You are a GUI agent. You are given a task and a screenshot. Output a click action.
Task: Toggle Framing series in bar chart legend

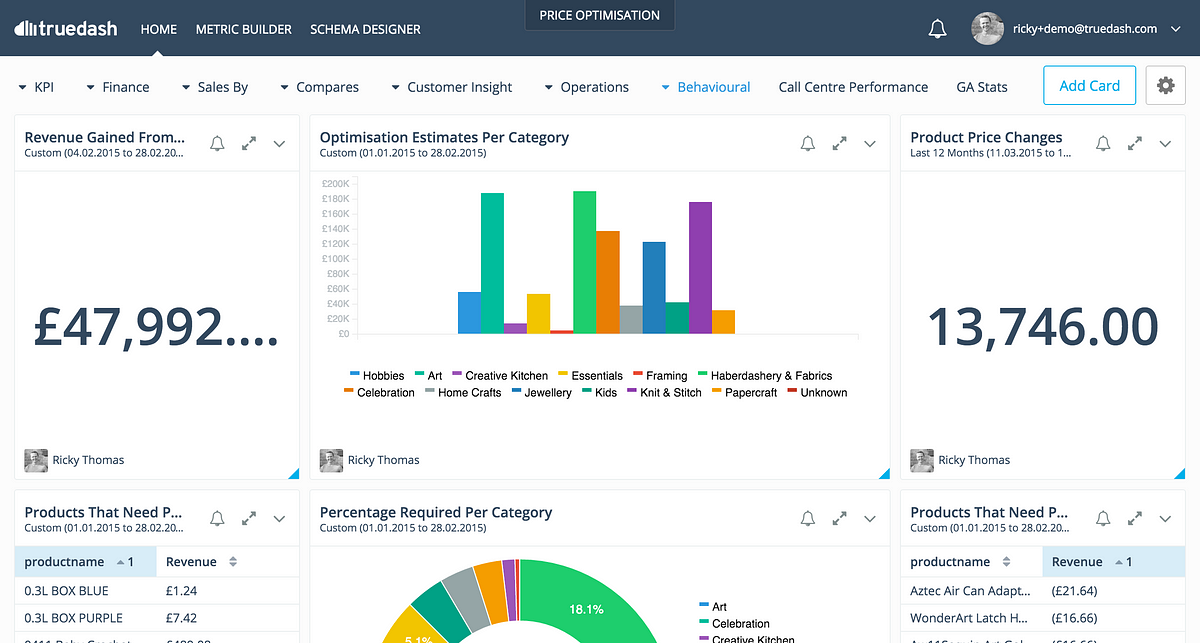point(660,376)
